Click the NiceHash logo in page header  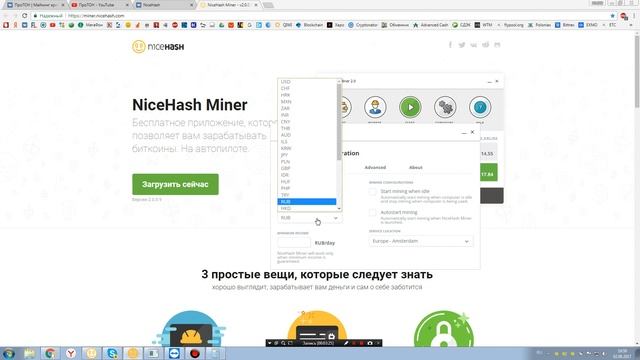(158, 47)
